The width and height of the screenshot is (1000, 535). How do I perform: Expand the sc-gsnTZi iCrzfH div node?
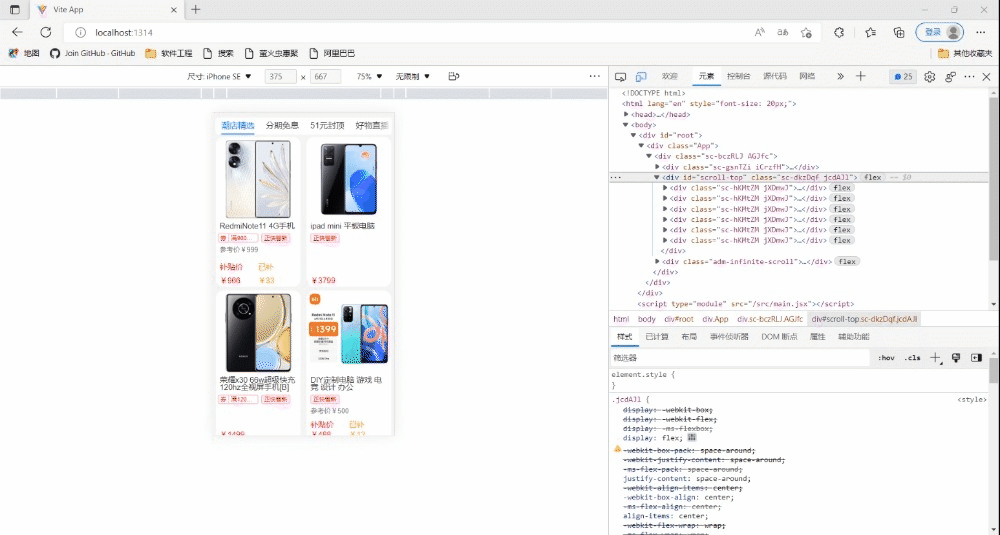point(657,166)
